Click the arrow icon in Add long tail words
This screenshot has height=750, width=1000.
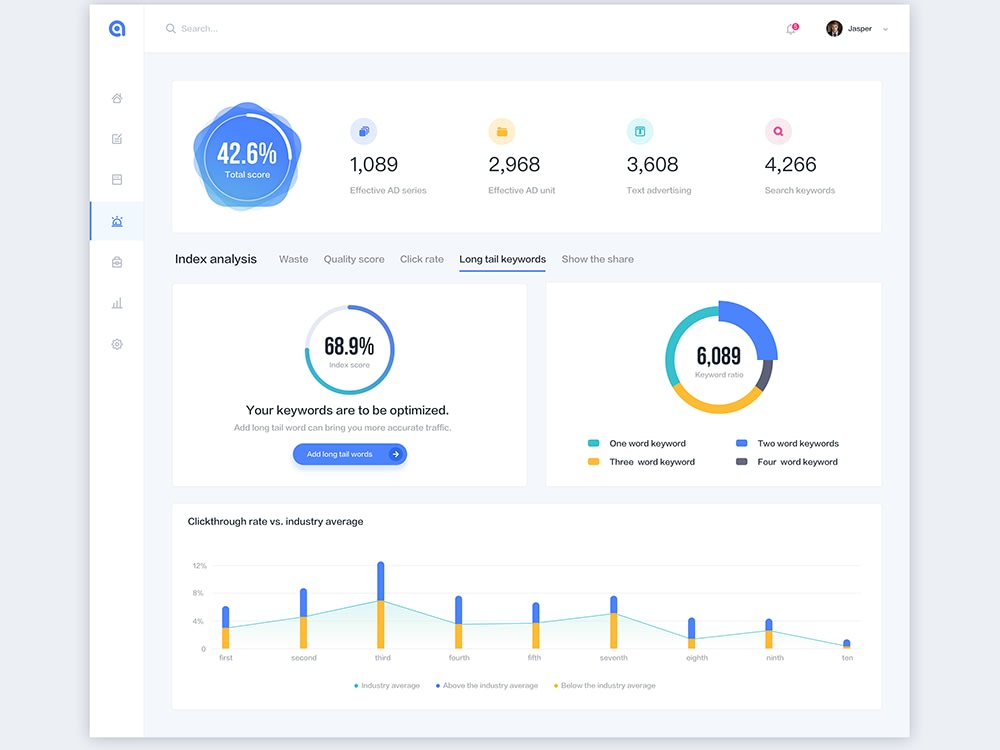(395, 454)
